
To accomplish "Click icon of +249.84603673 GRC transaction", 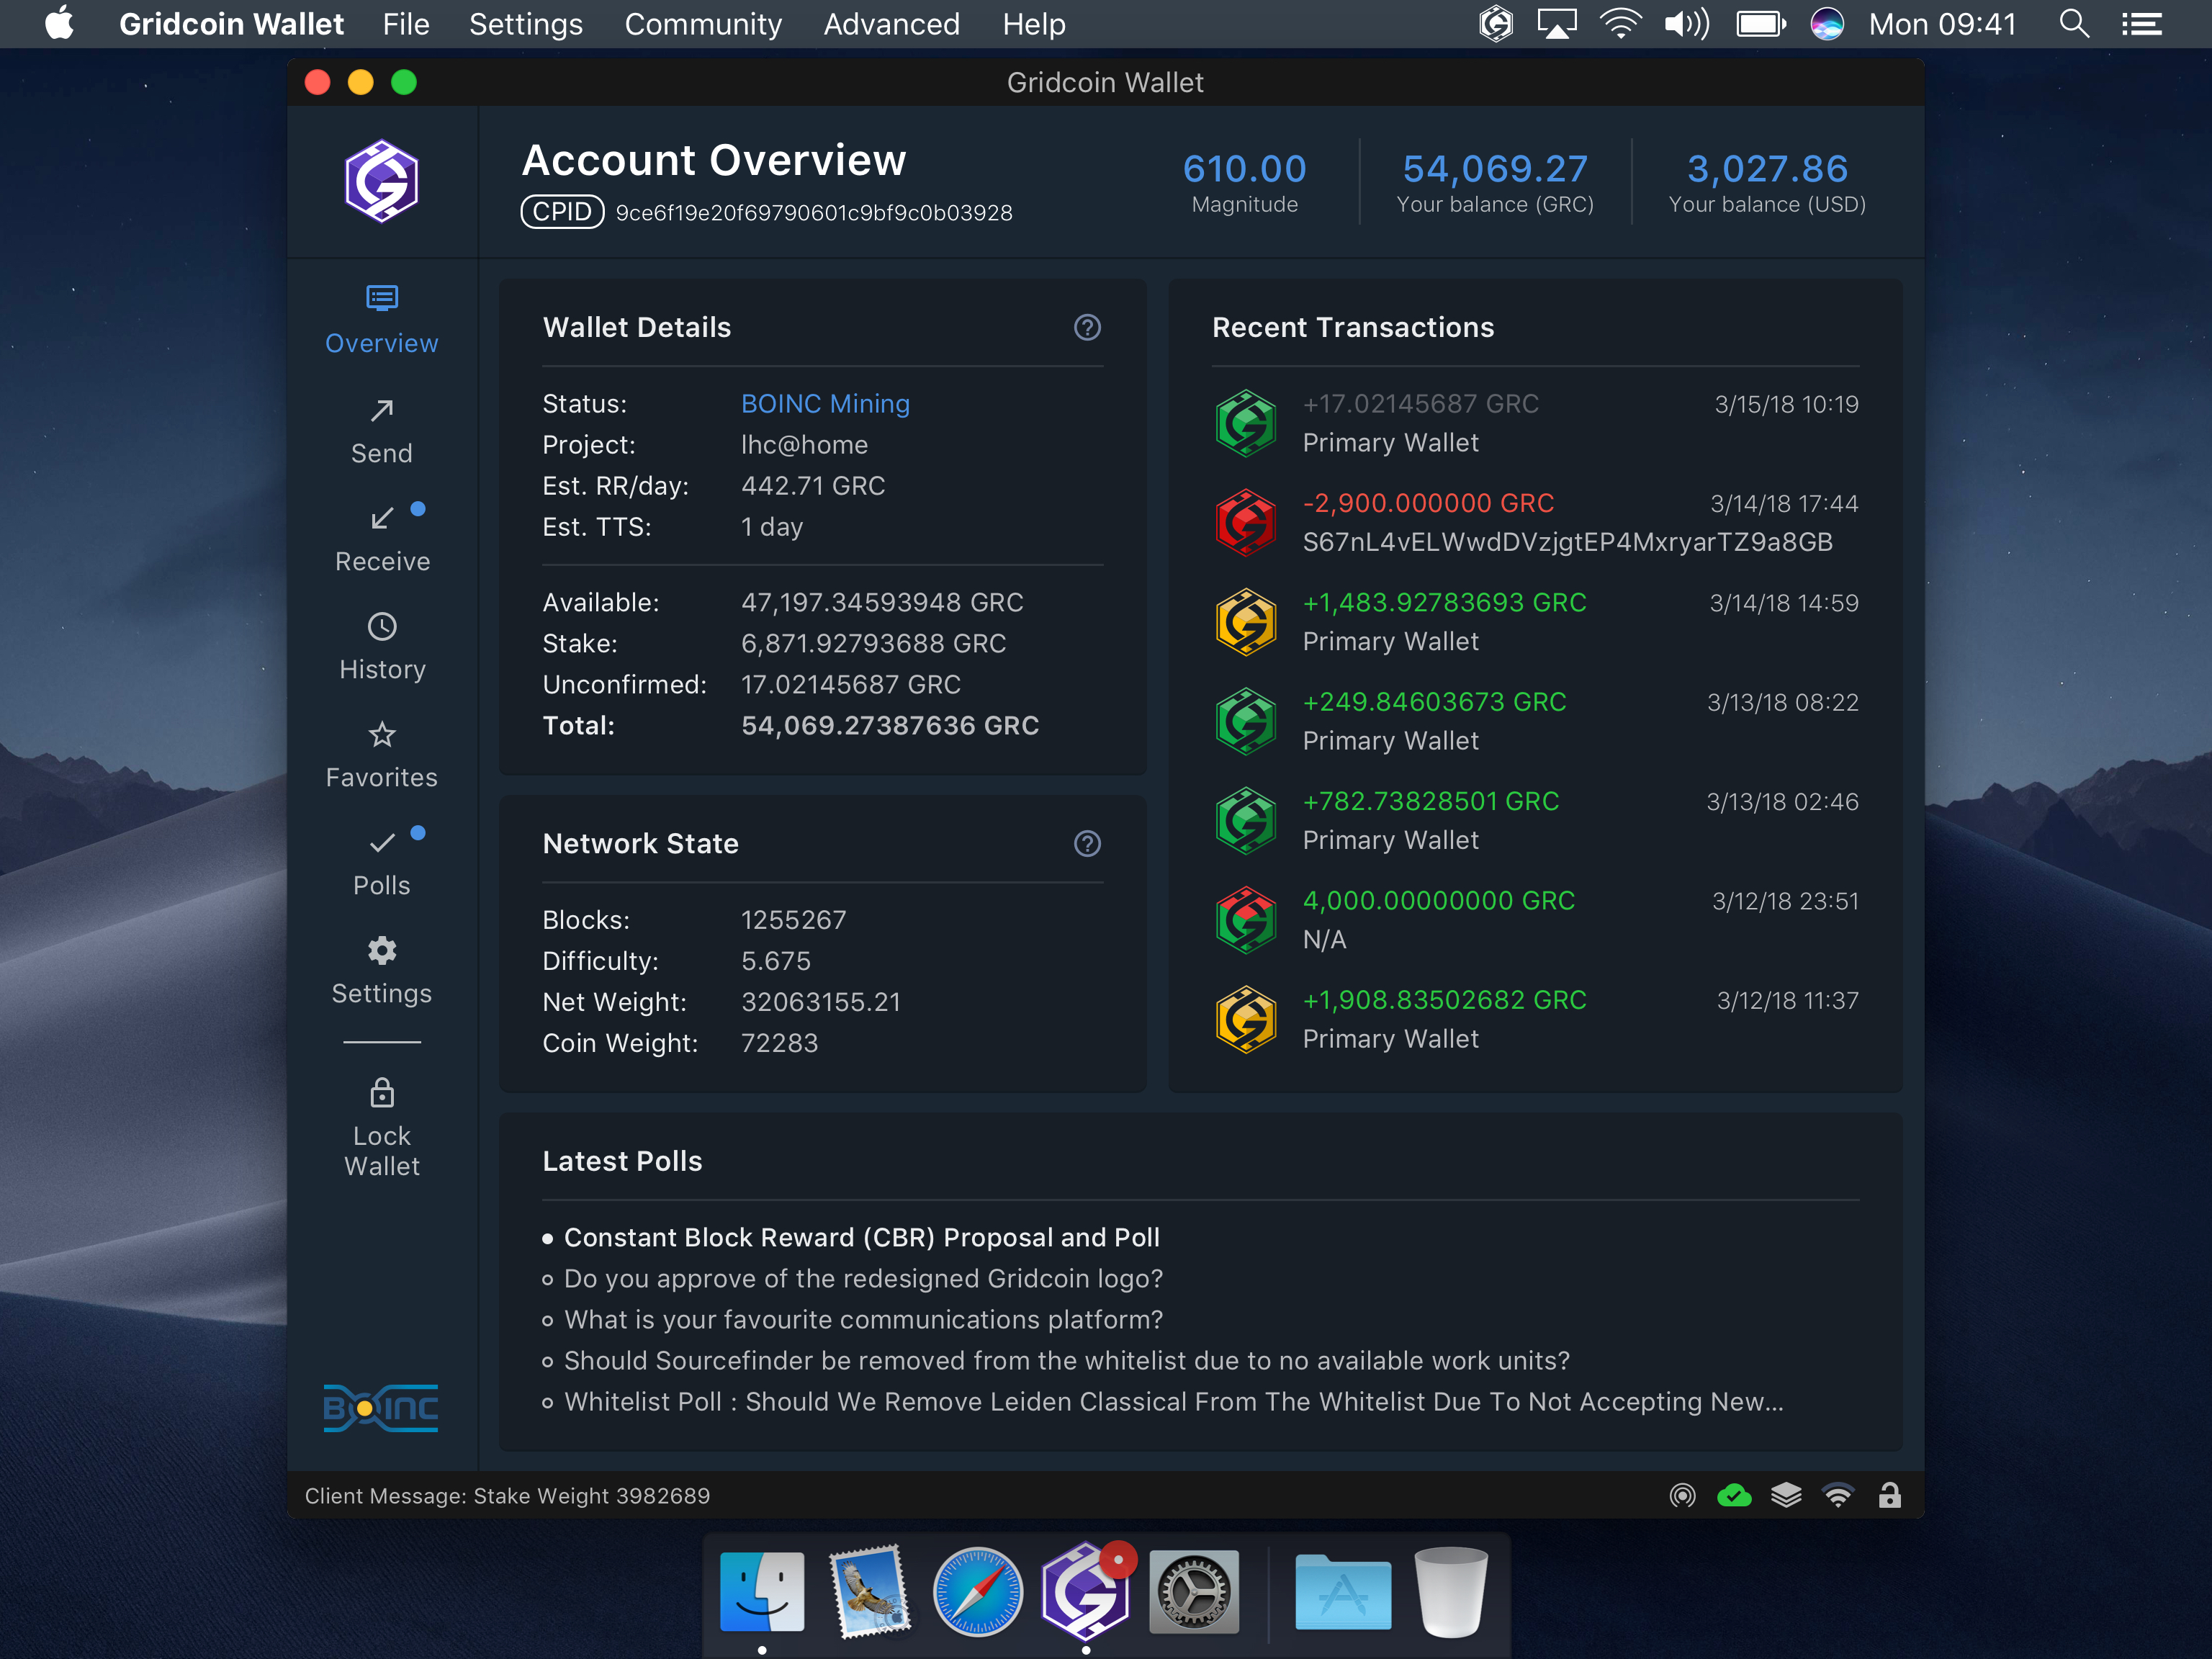I will (x=1245, y=721).
